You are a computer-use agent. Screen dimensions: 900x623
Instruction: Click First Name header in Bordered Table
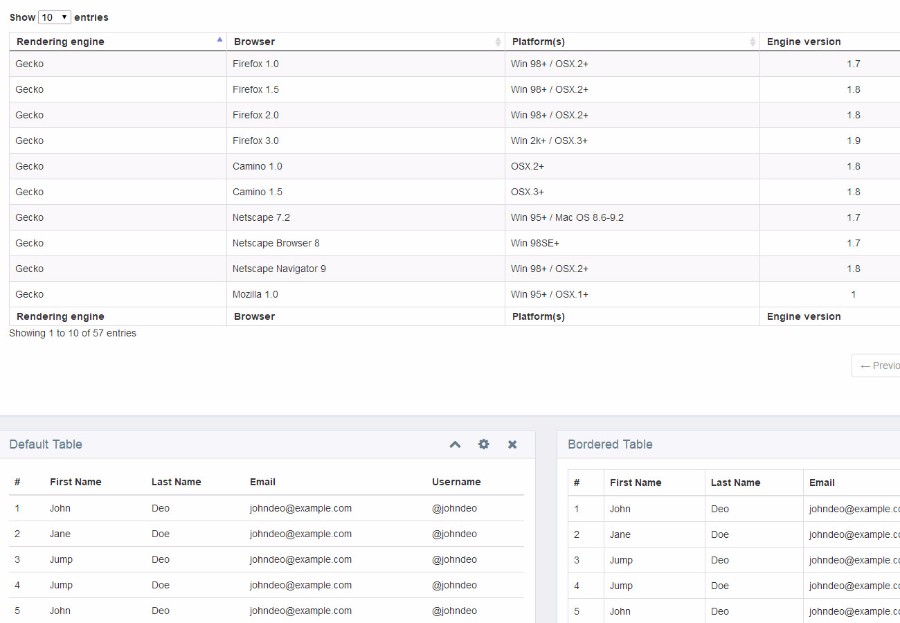635,483
